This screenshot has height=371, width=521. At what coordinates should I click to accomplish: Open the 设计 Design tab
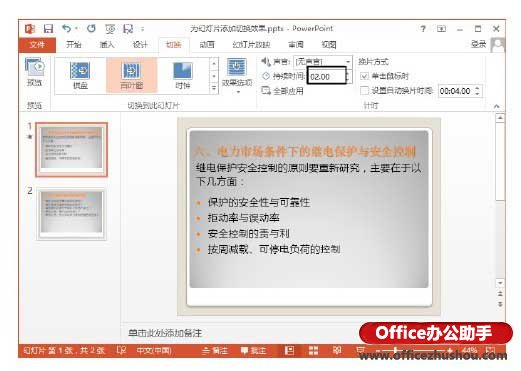[140, 45]
